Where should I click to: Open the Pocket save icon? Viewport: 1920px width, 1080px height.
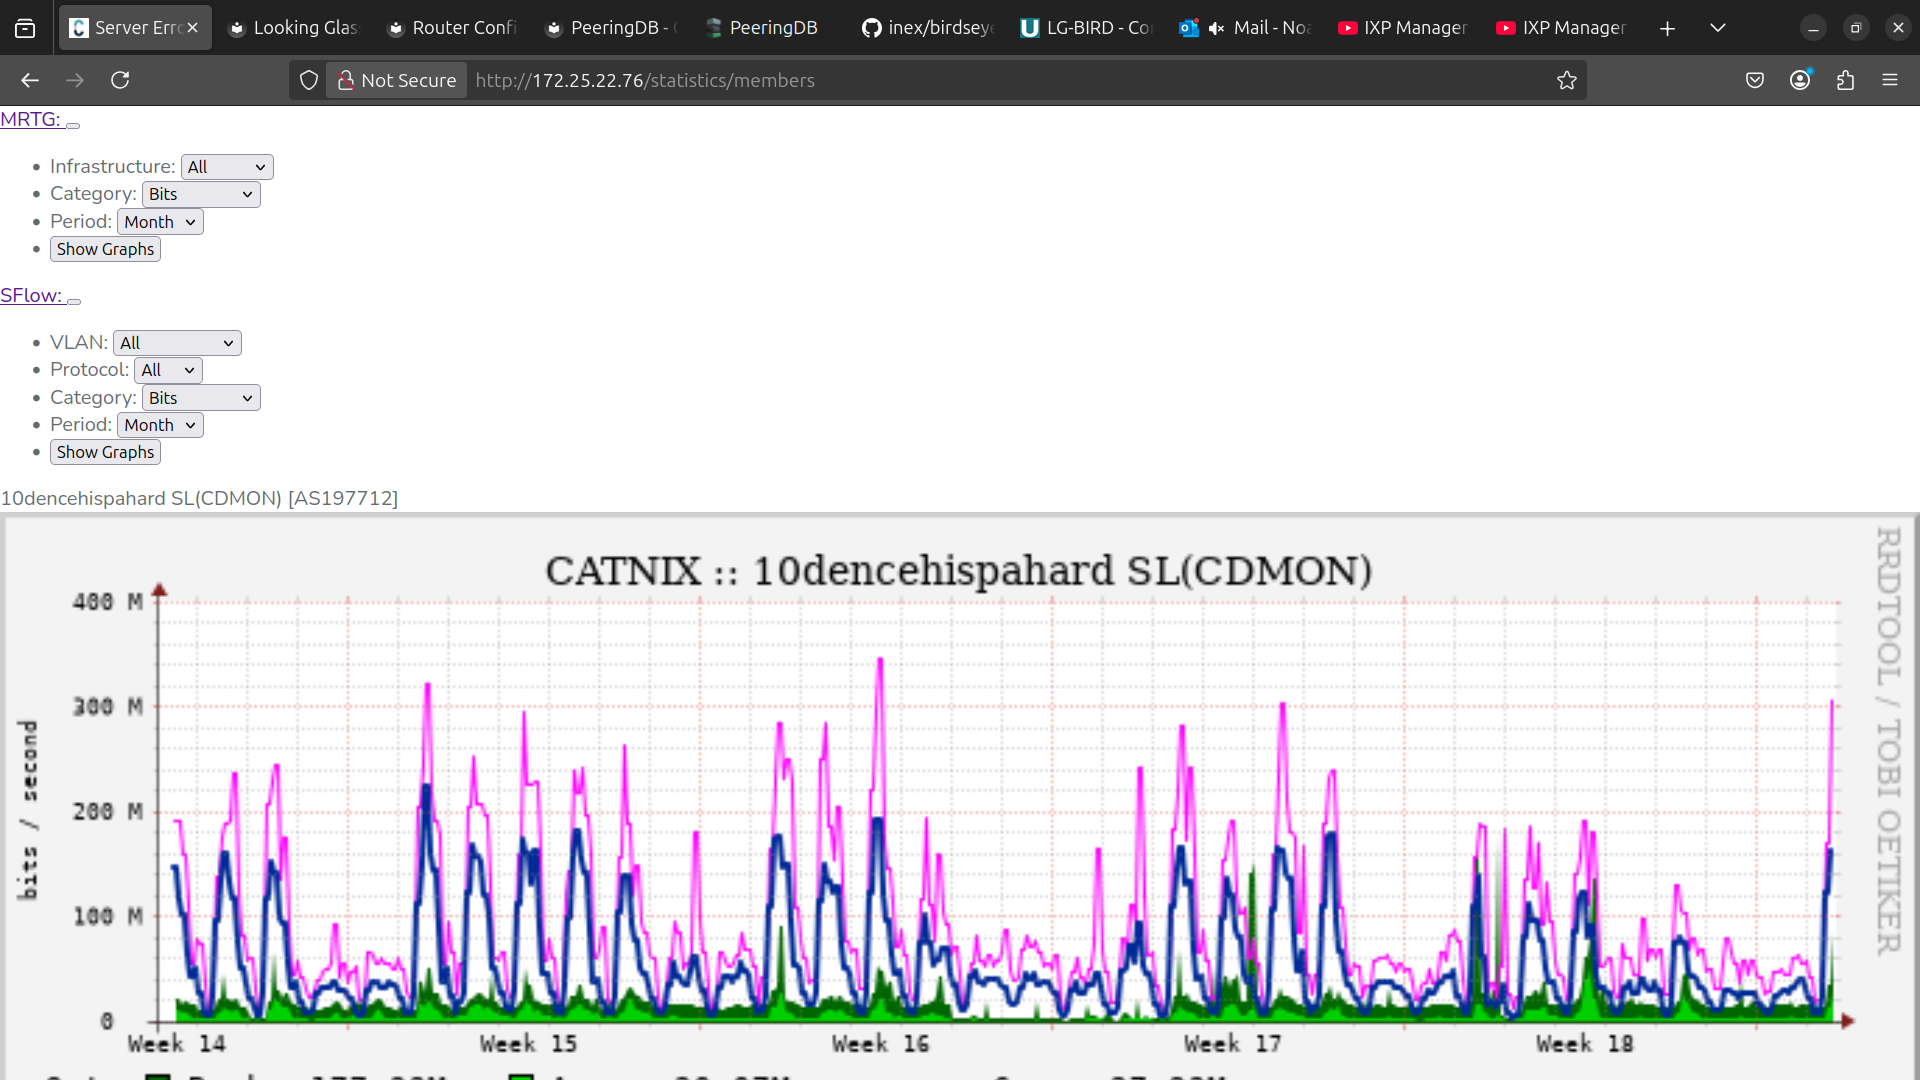1755,80
